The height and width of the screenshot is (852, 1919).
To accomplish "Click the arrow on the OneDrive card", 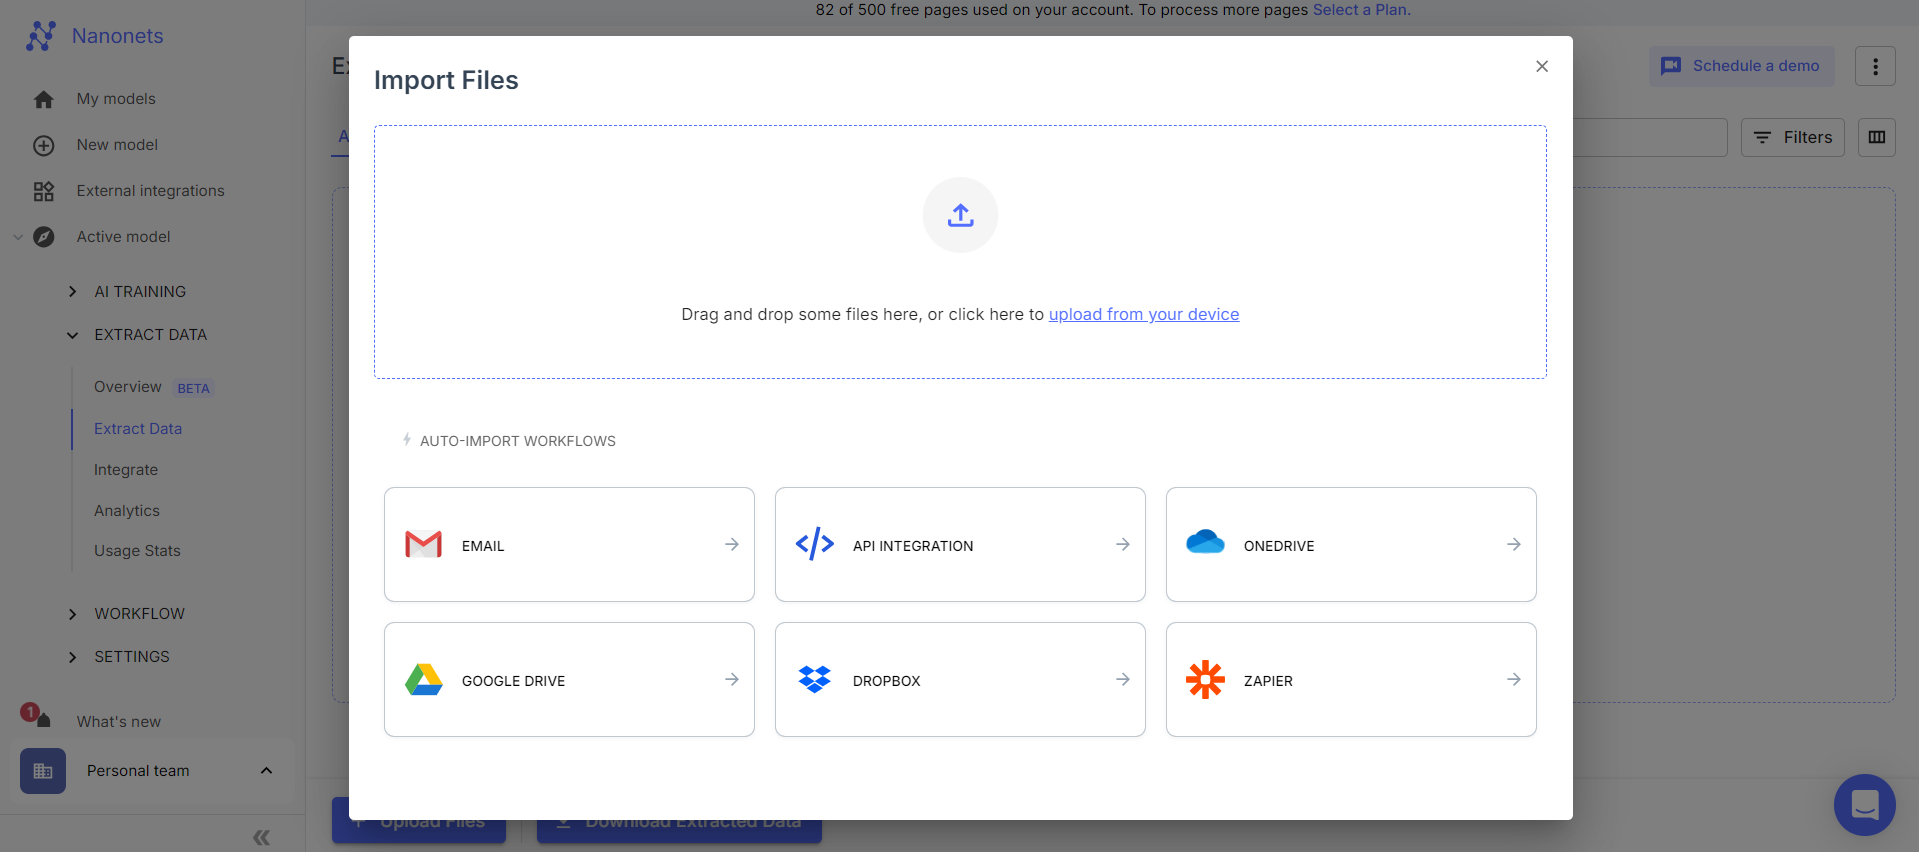I will pyautogui.click(x=1514, y=544).
